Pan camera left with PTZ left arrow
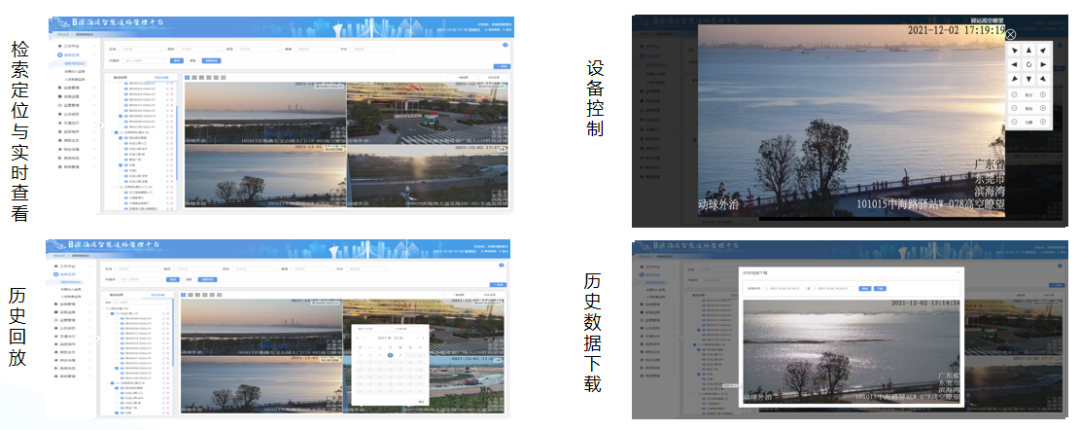This screenshot has height=430, width=1080. 1014,65
